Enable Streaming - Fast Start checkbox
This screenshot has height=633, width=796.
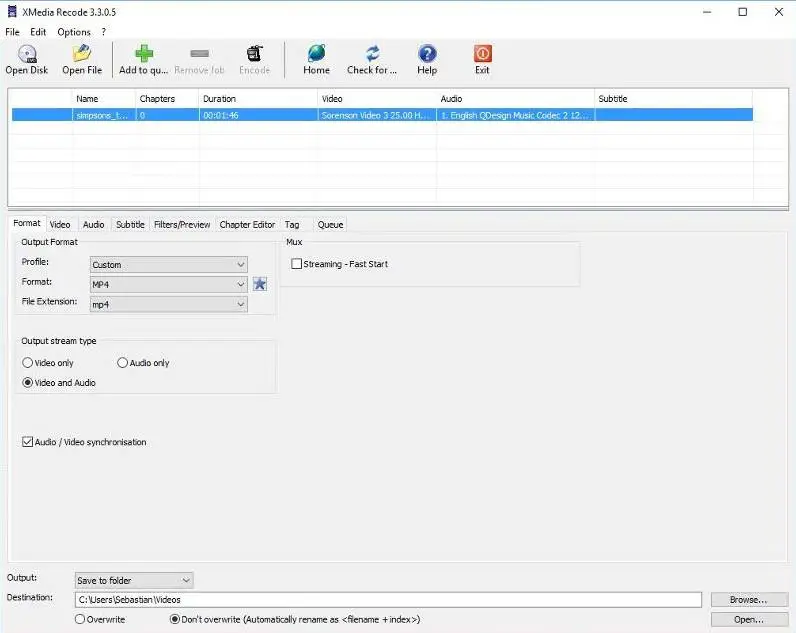[x=296, y=264]
